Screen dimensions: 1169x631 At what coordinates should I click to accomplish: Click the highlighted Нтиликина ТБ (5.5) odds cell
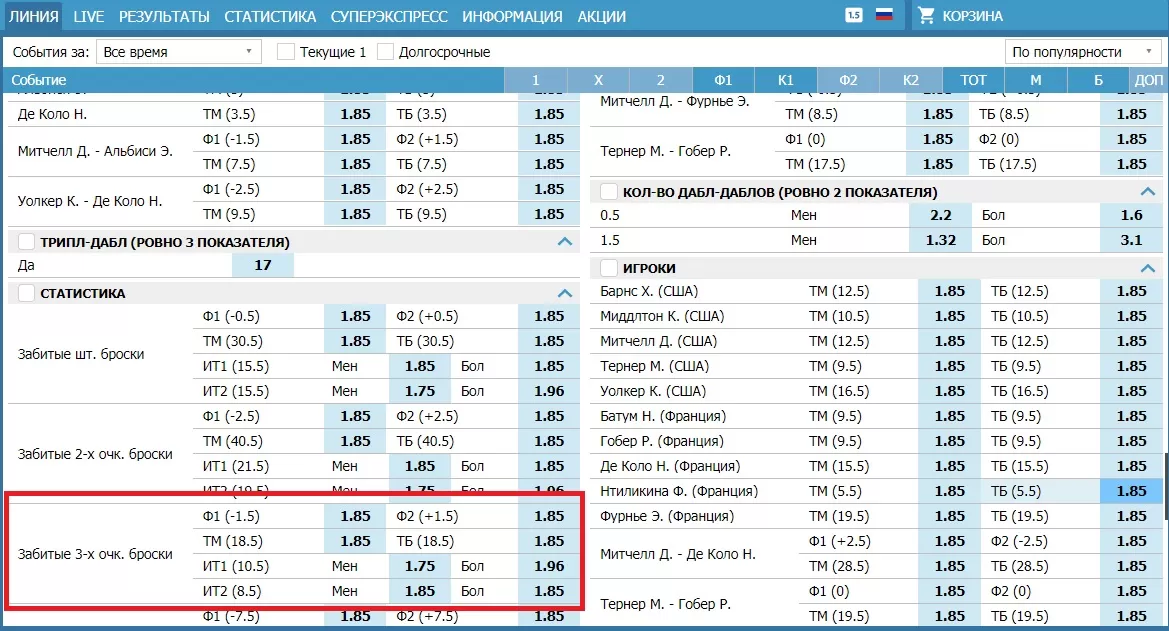coord(1131,491)
